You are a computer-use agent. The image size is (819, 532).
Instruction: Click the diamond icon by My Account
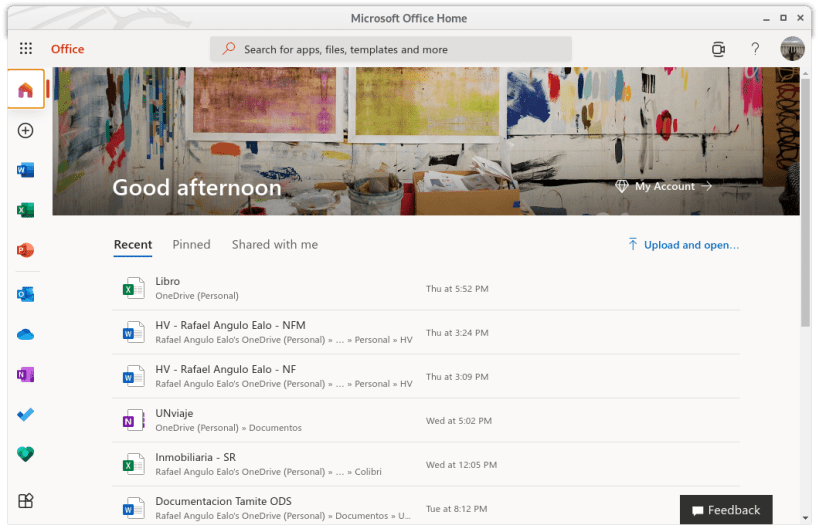pos(622,186)
